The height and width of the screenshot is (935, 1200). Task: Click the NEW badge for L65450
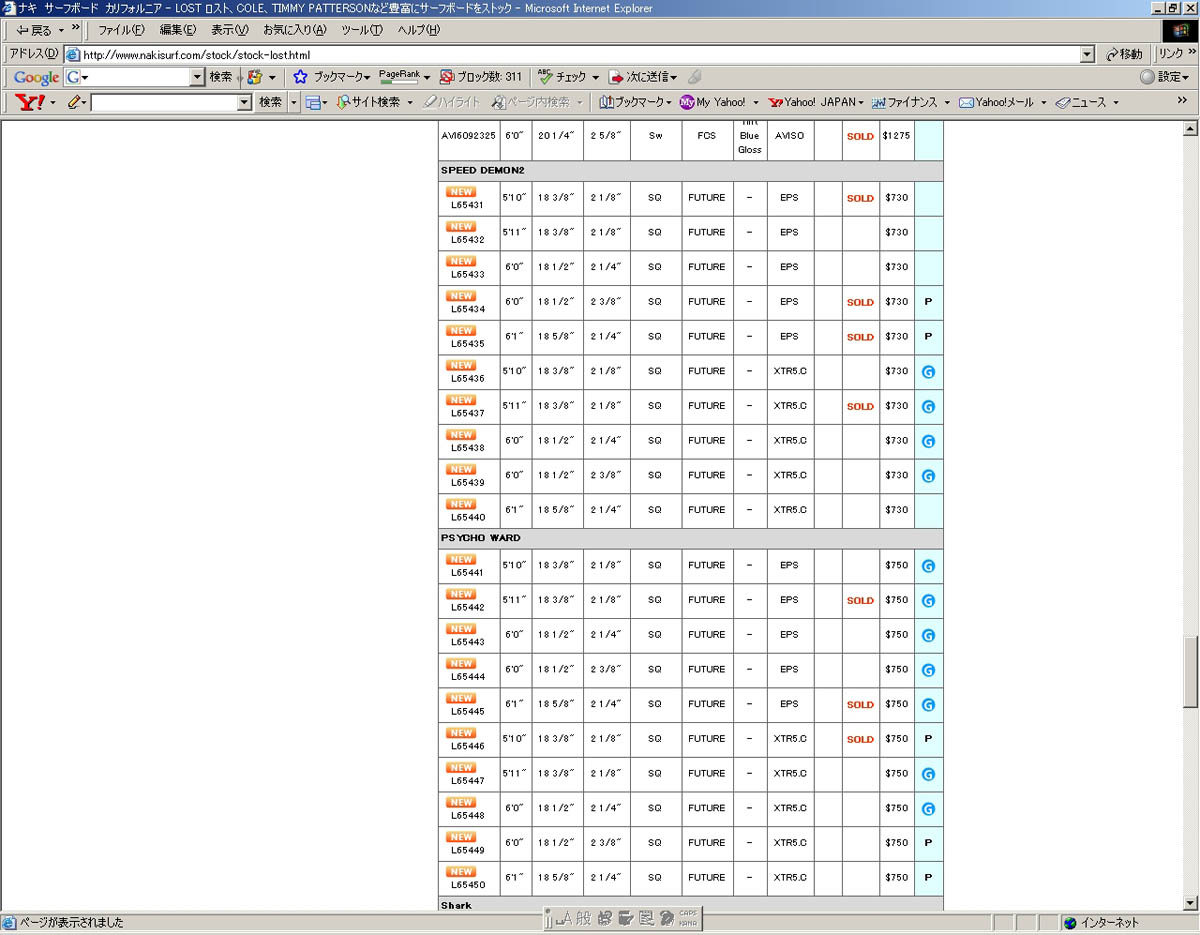[461, 871]
